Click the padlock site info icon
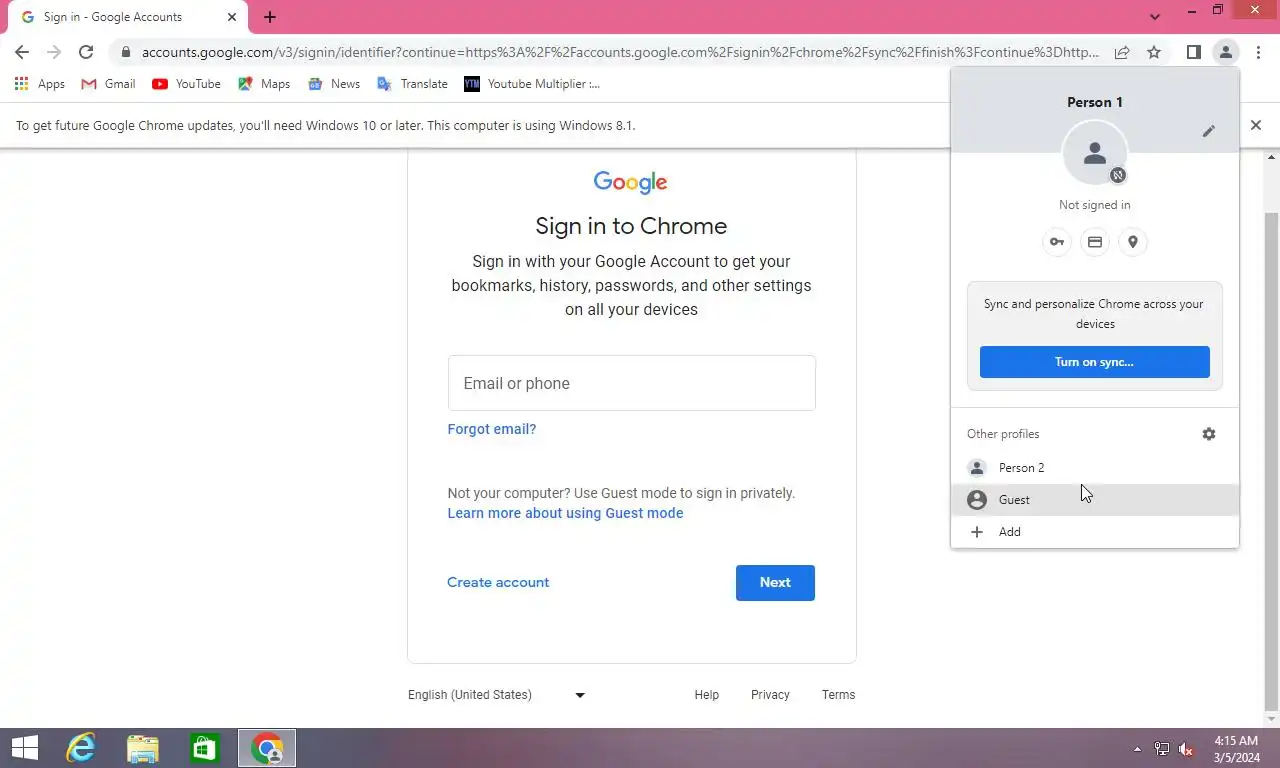 124,52
